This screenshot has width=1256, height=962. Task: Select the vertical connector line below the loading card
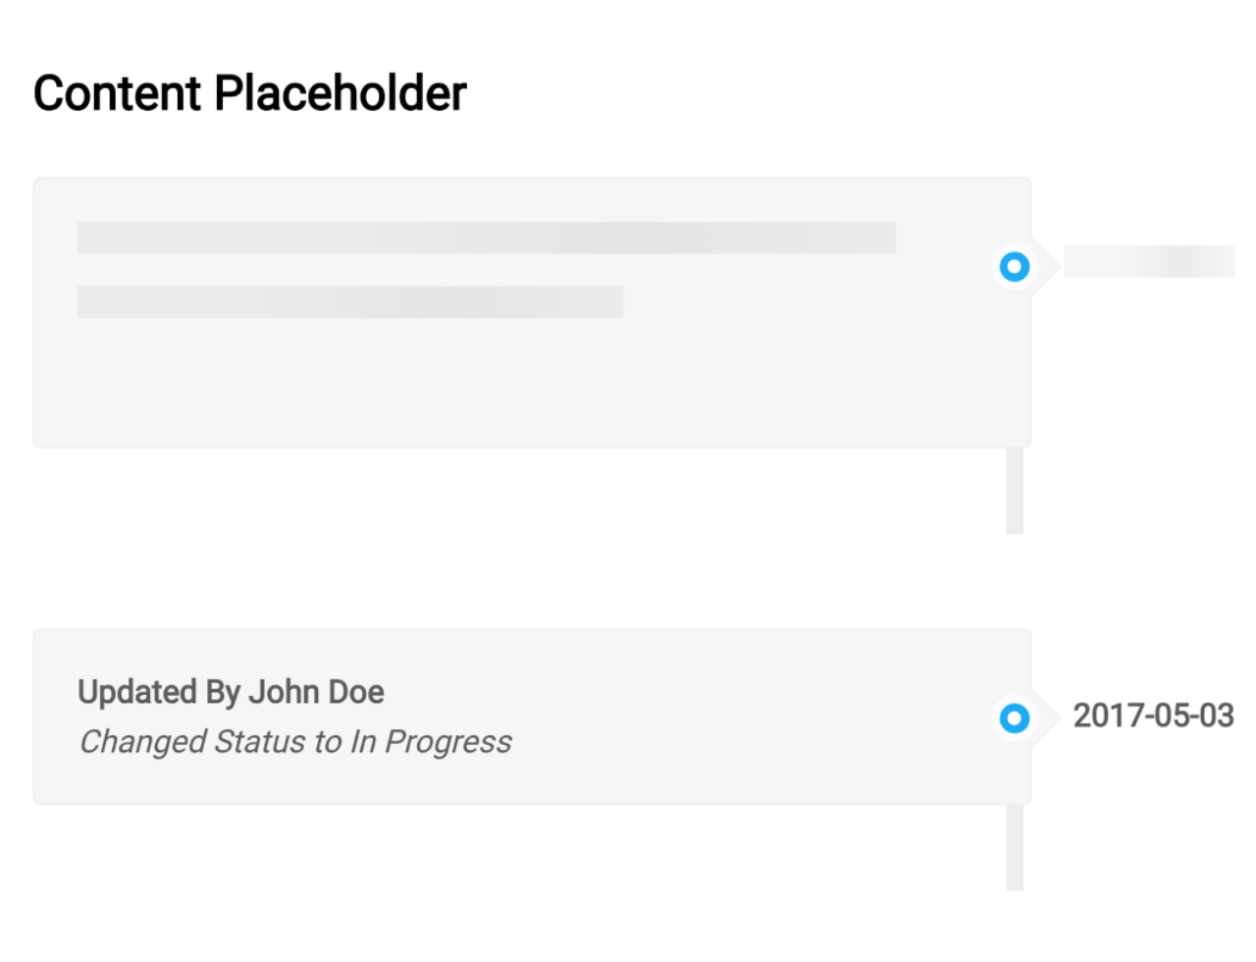click(1014, 491)
